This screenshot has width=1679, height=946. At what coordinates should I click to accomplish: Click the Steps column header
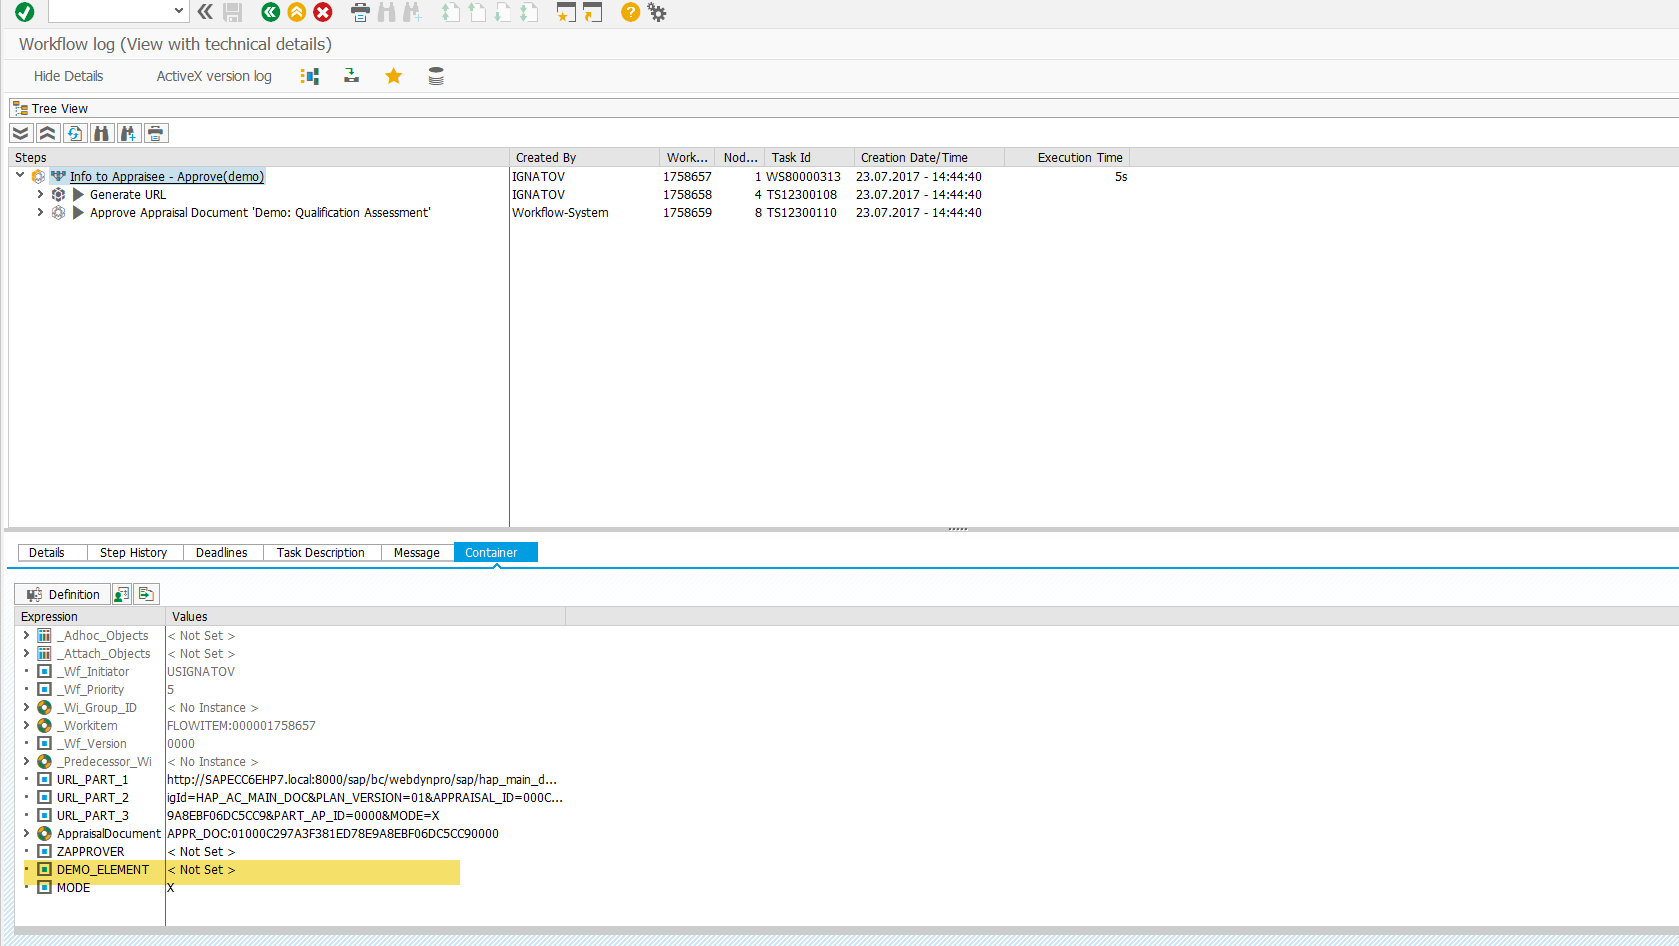point(259,157)
